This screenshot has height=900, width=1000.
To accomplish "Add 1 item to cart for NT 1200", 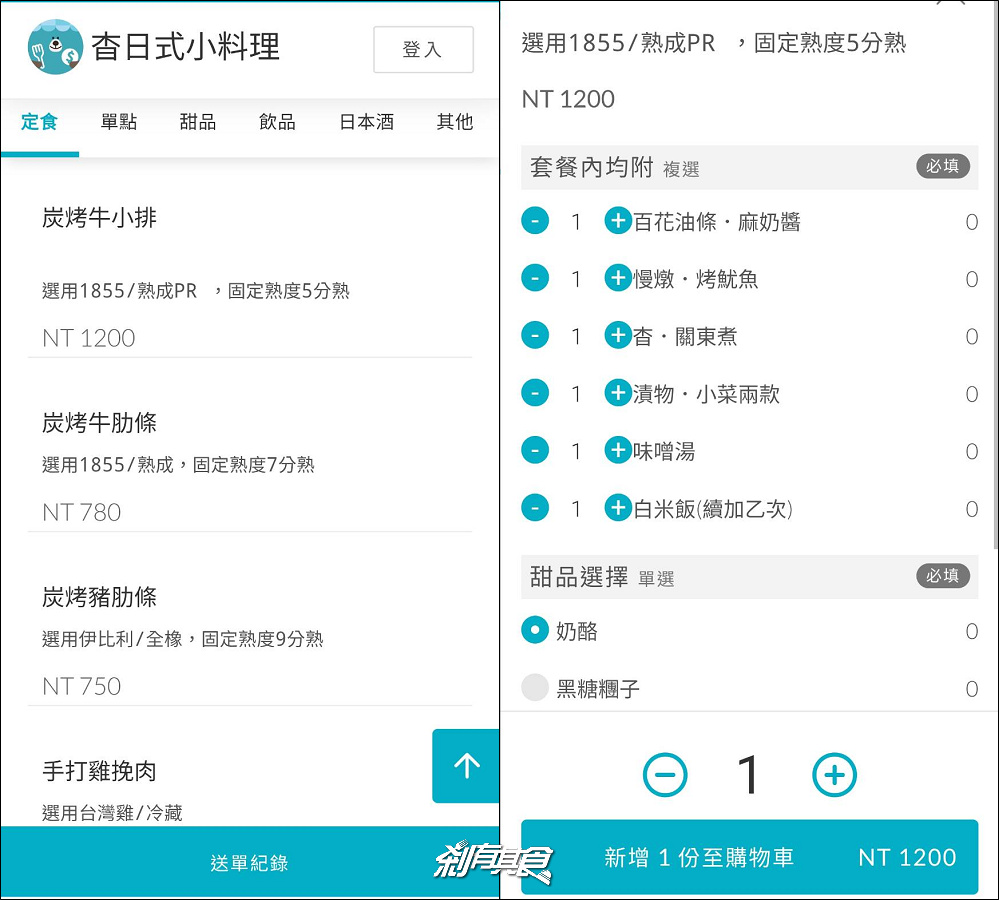I will pyautogui.click(x=749, y=857).
